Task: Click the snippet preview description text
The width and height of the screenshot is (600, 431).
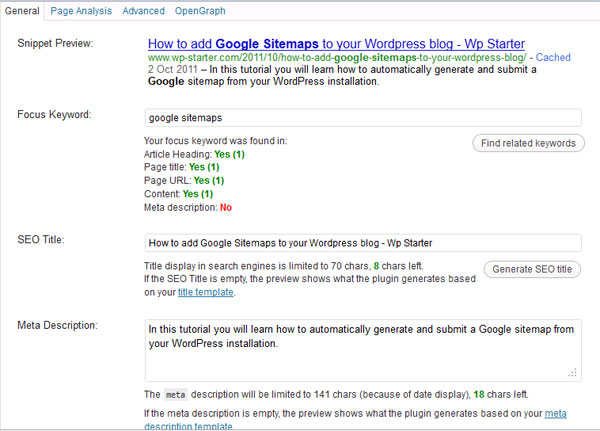Action: point(340,77)
